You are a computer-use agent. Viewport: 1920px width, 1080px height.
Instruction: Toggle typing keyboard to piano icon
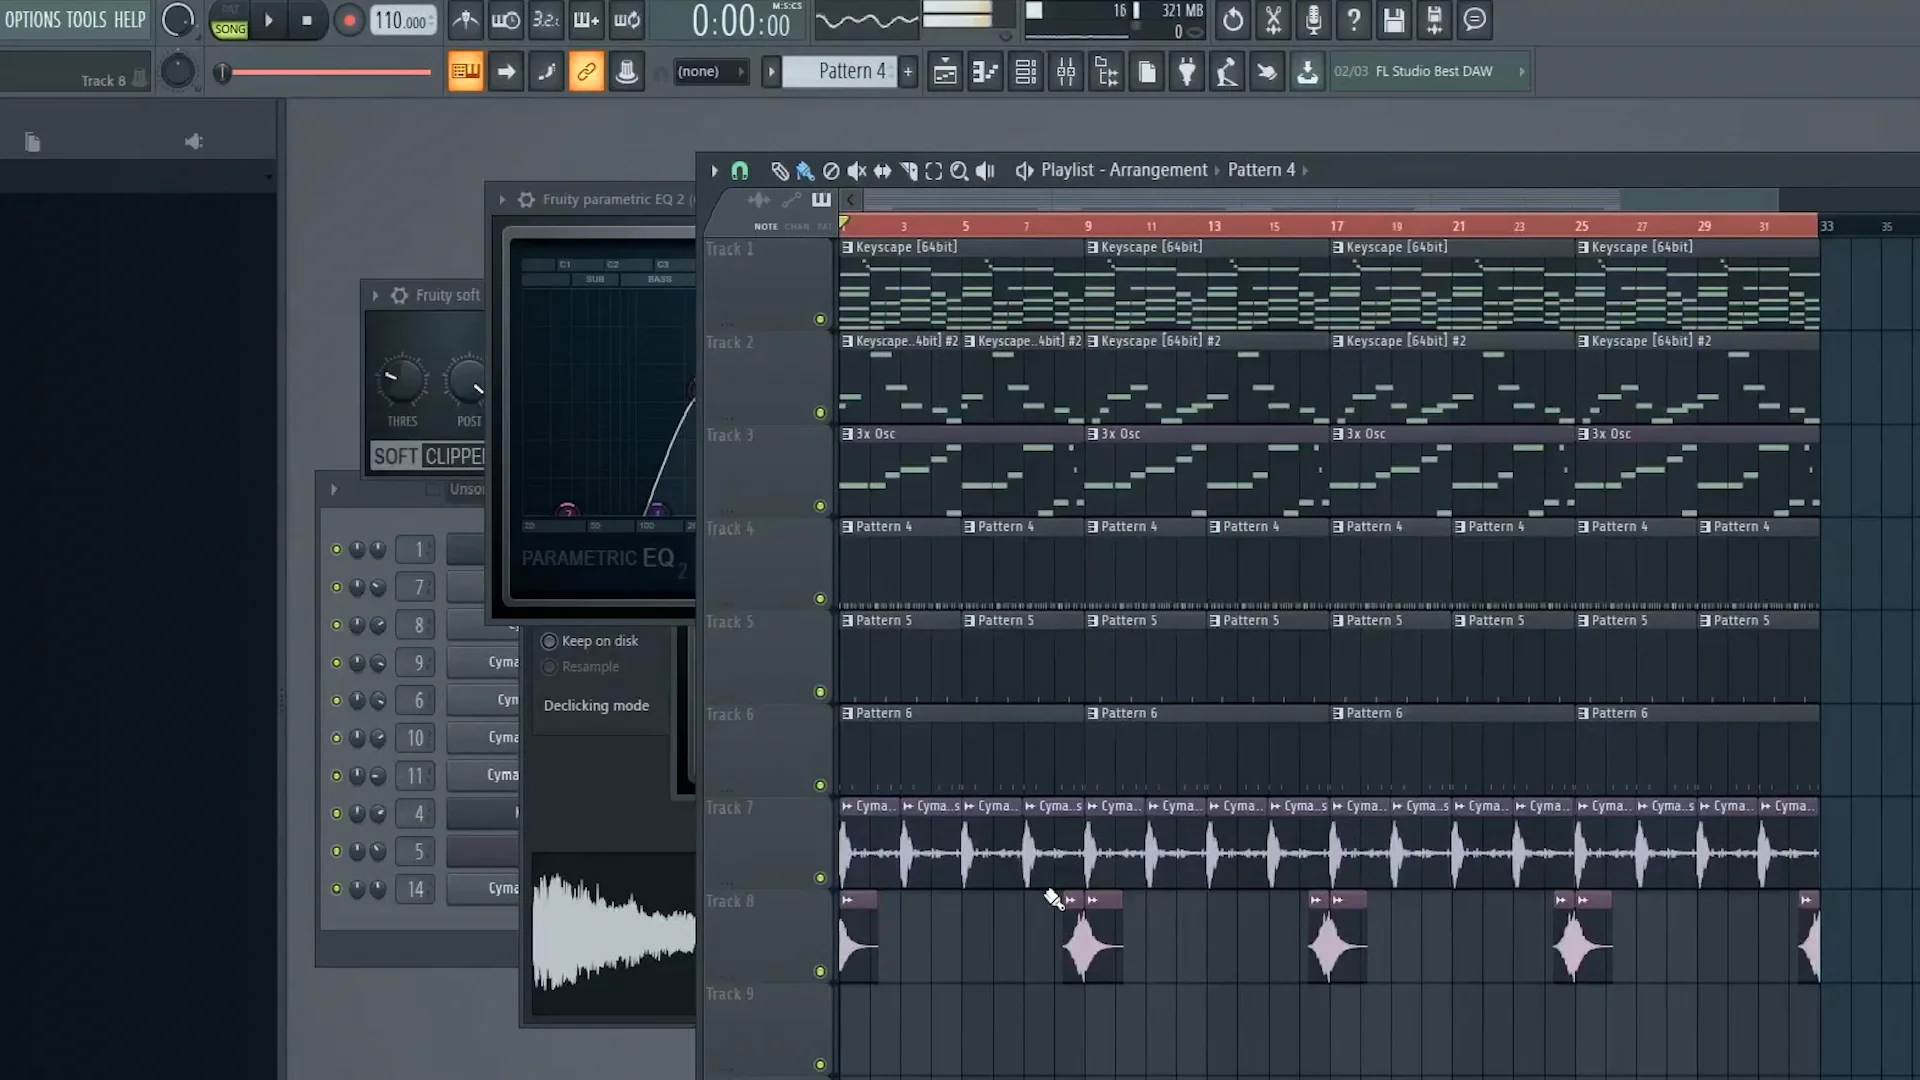tap(466, 71)
